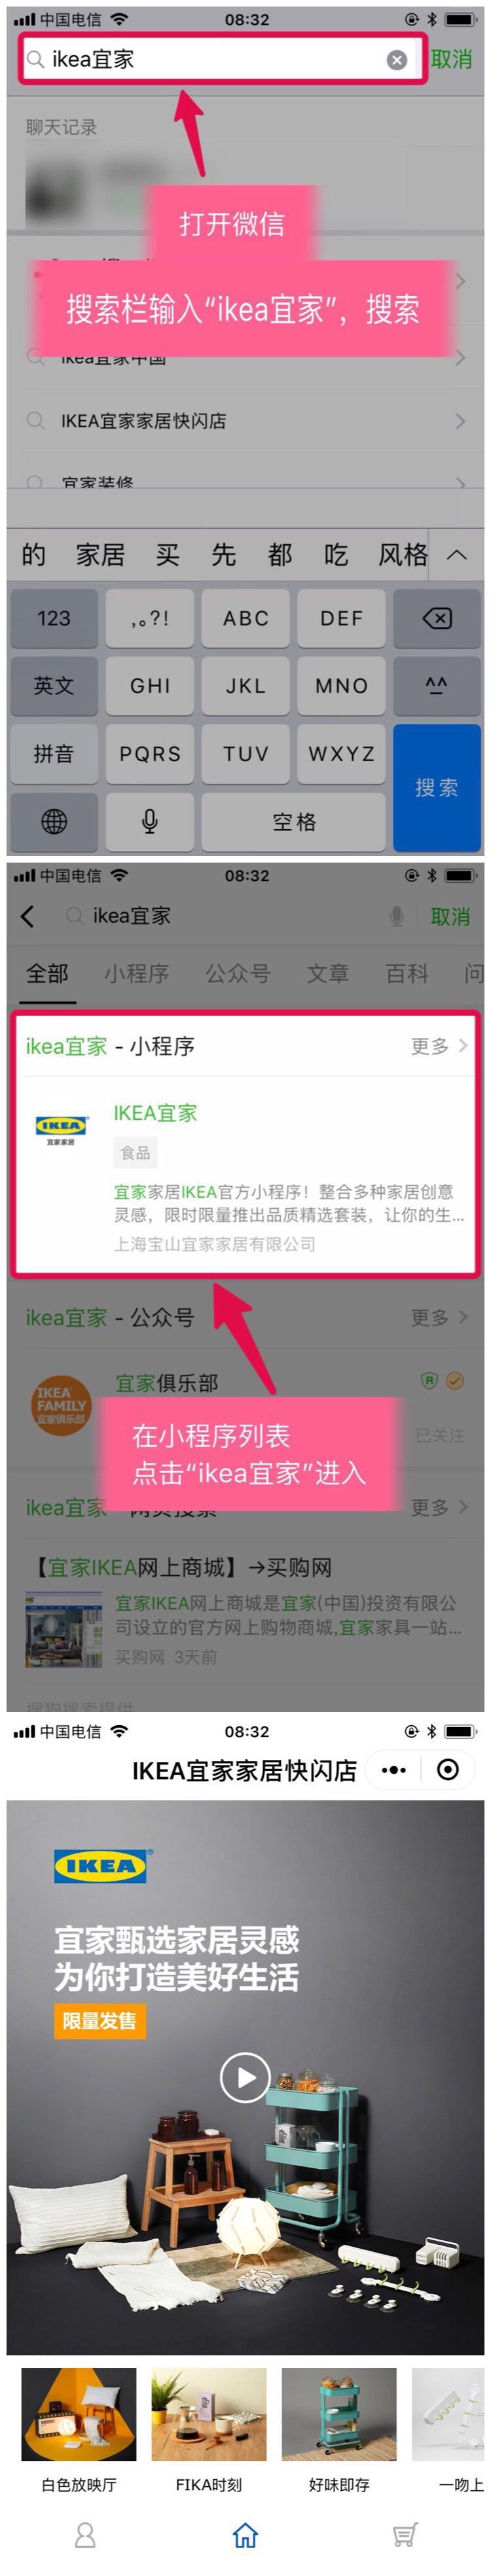
Task: Tap the blue 搜索 key
Action: click(x=437, y=788)
